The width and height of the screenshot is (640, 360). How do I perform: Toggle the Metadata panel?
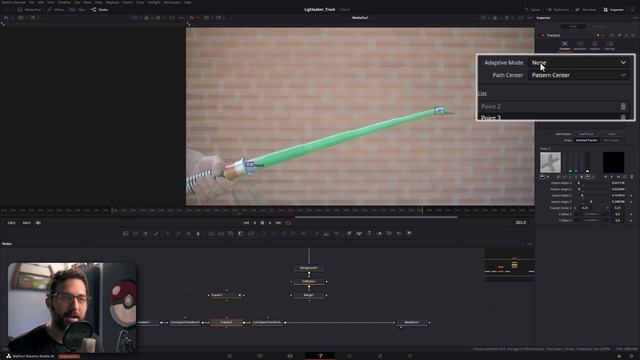[586, 9]
